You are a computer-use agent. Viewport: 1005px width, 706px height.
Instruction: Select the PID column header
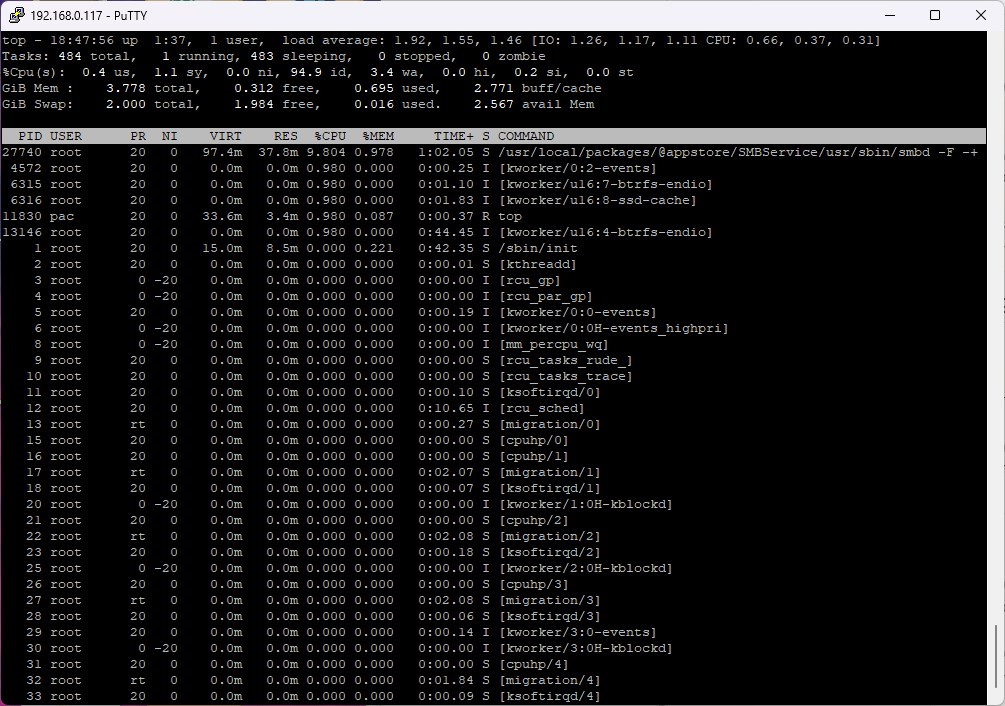tap(29, 136)
